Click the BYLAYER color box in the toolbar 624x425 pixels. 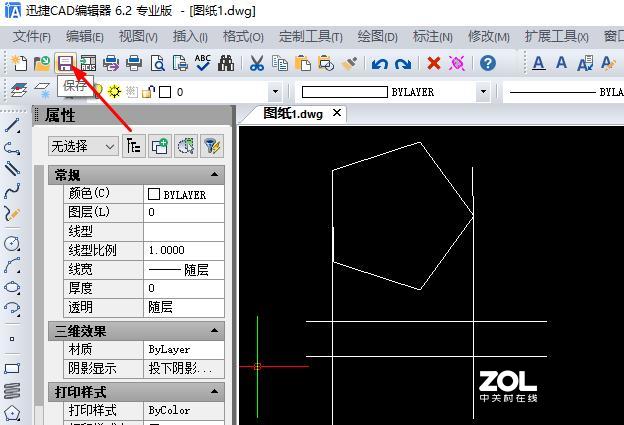(344, 92)
